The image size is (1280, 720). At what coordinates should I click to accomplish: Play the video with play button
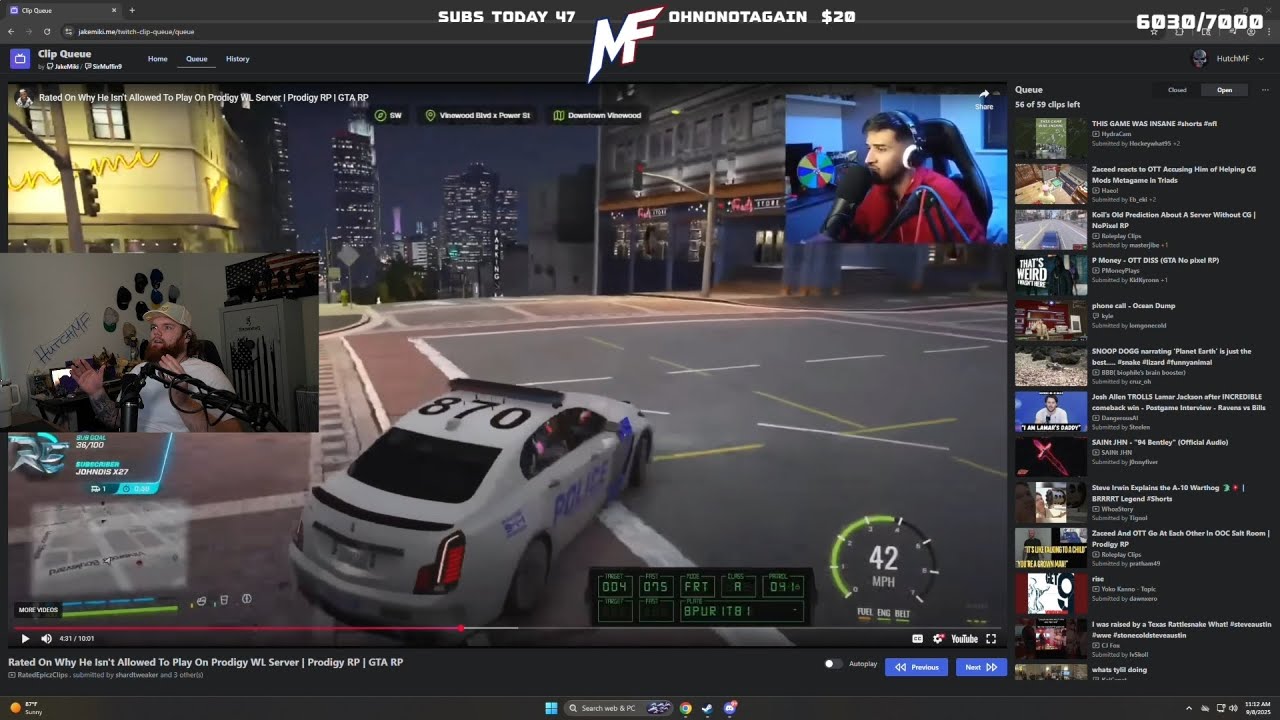coord(25,638)
